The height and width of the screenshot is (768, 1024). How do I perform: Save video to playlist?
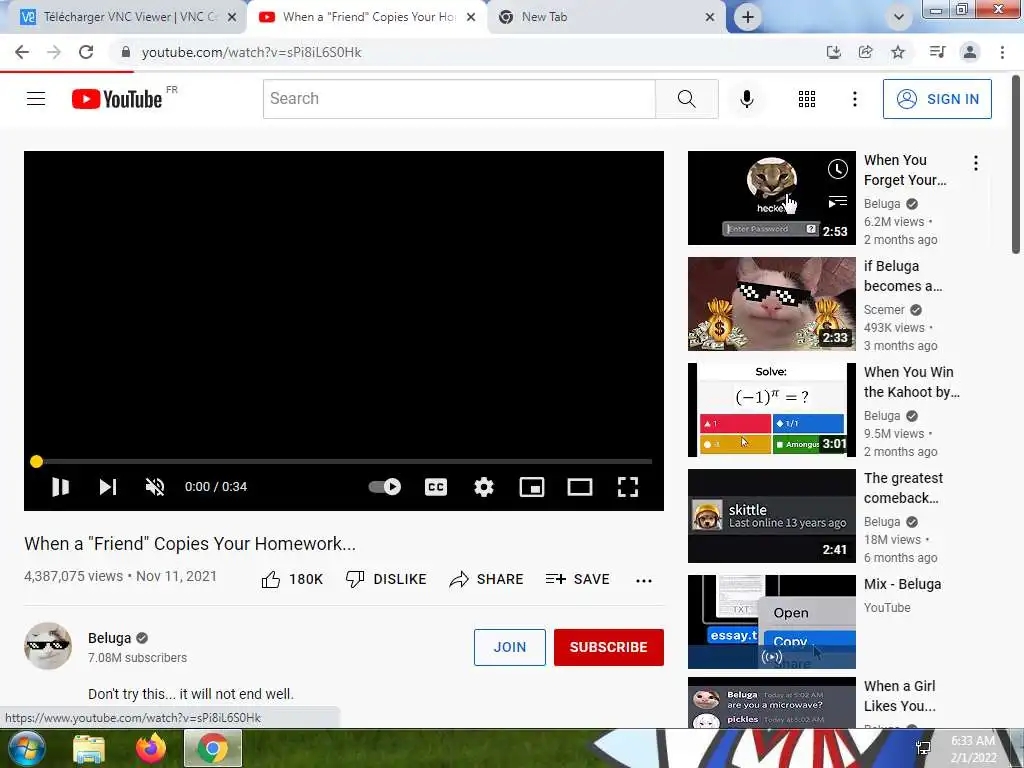pyautogui.click(x=577, y=579)
